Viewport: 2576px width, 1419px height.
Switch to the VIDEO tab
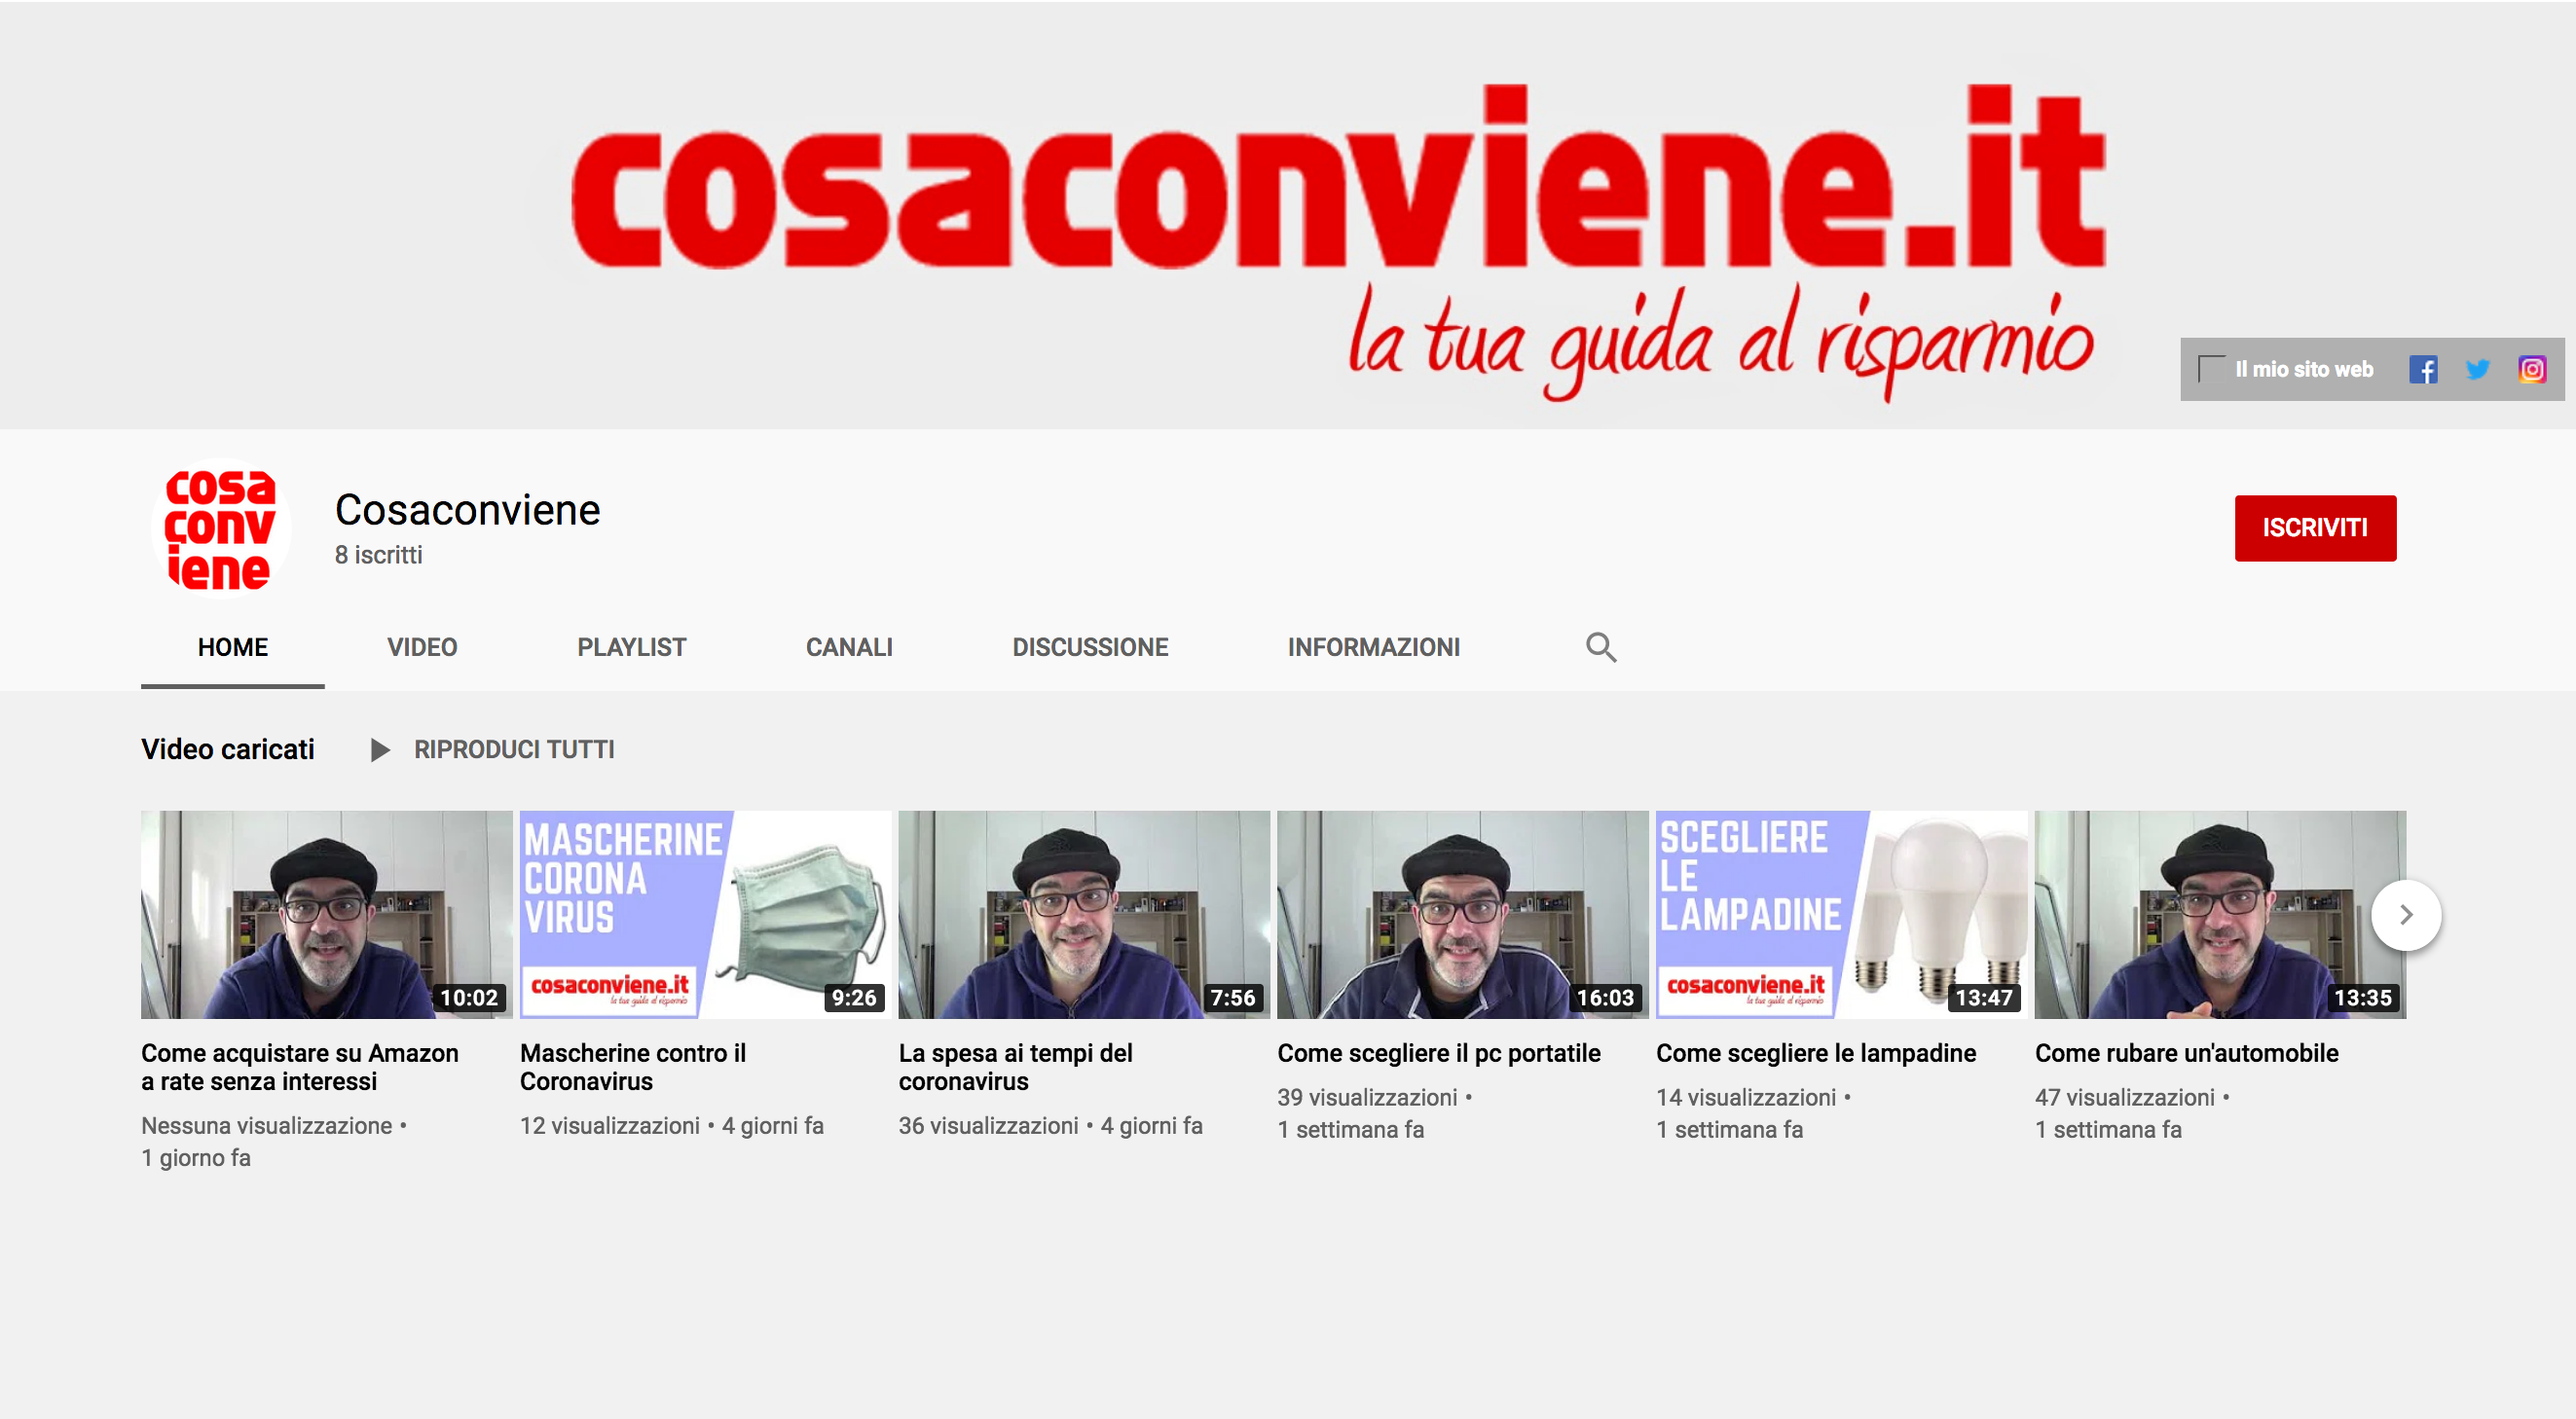pyautogui.click(x=422, y=647)
